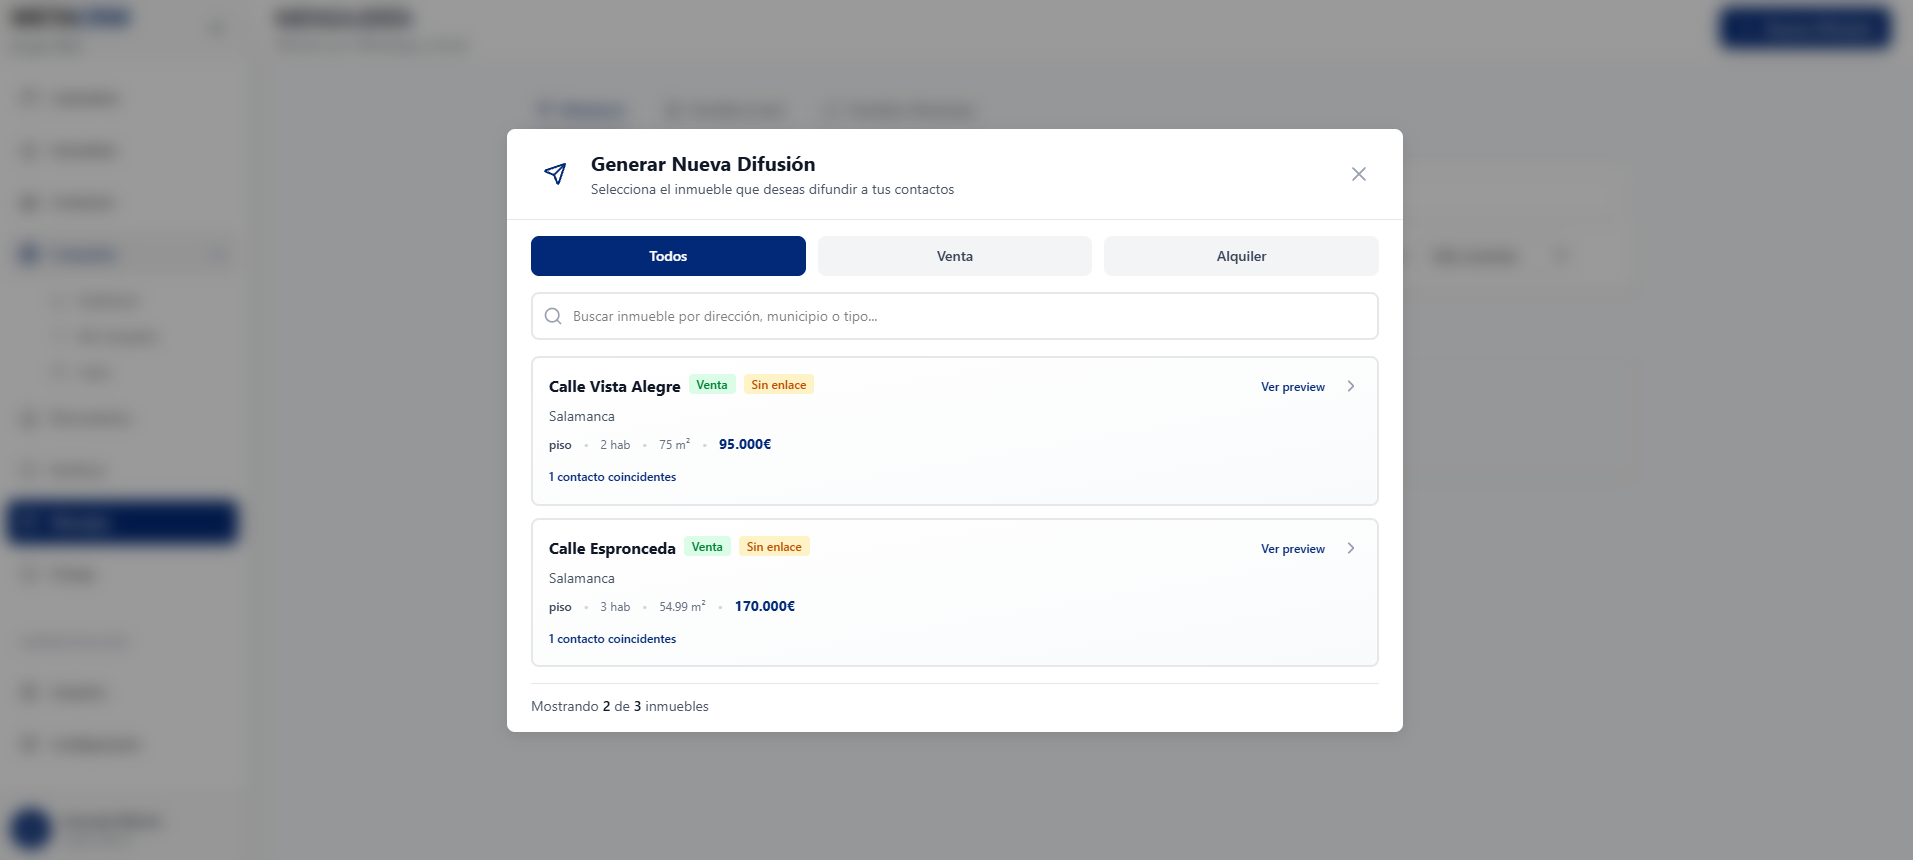Click the paper plane icon in dialog header
The height and width of the screenshot is (860, 1913).
click(555, 174)
